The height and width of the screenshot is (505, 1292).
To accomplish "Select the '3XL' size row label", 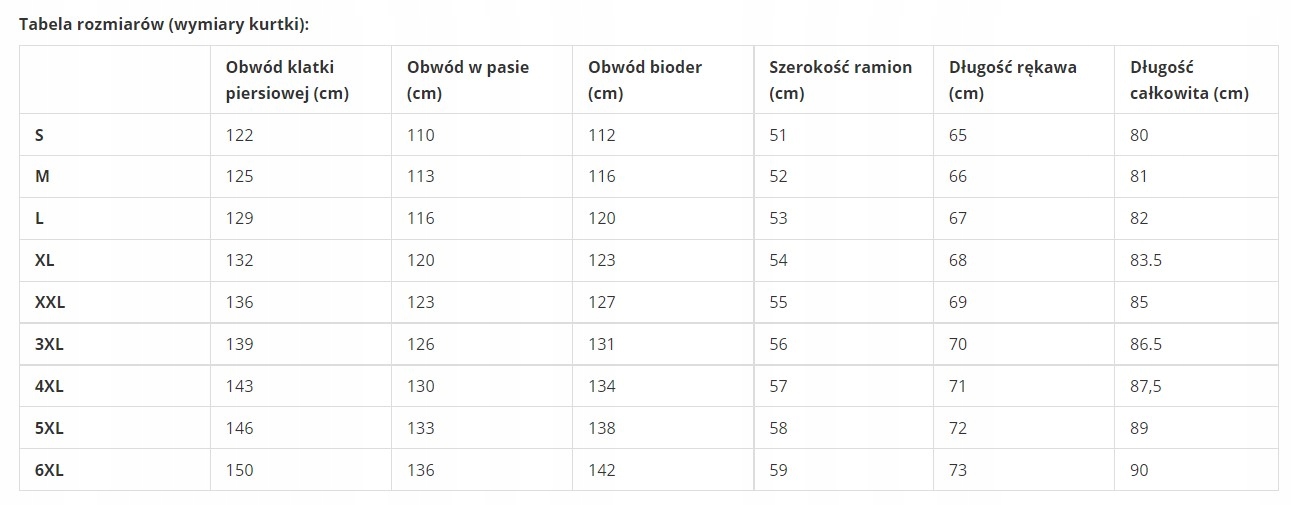I will (49, 344).
